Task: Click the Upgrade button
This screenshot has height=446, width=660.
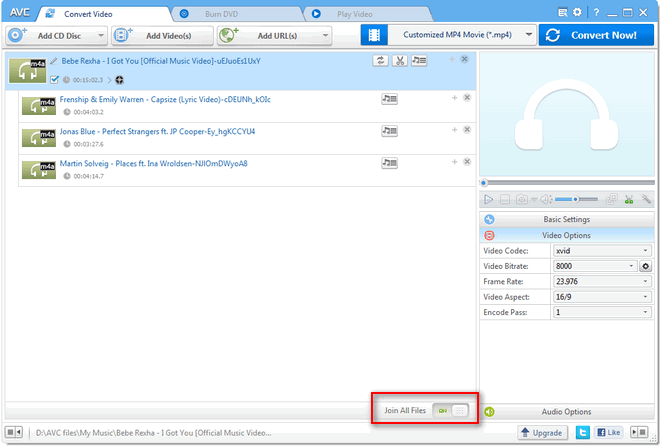Action: click(542, 433)
